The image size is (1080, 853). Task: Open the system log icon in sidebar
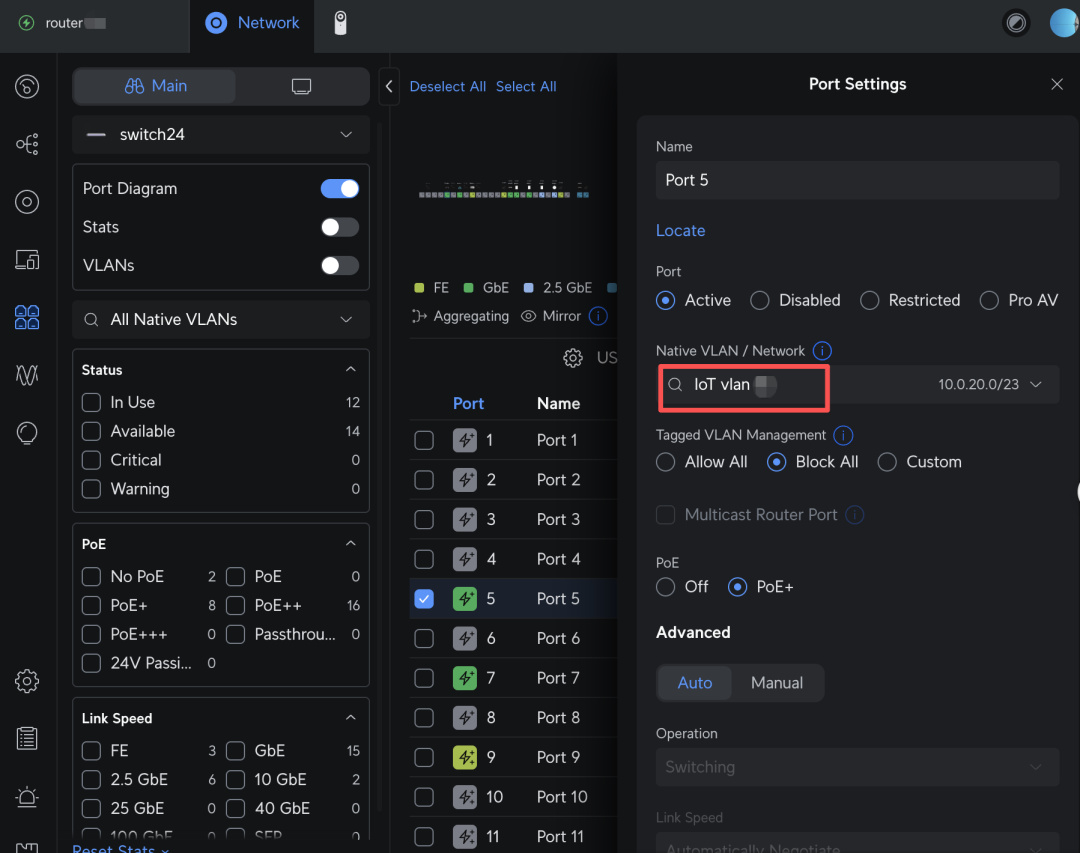pos(27,739)
